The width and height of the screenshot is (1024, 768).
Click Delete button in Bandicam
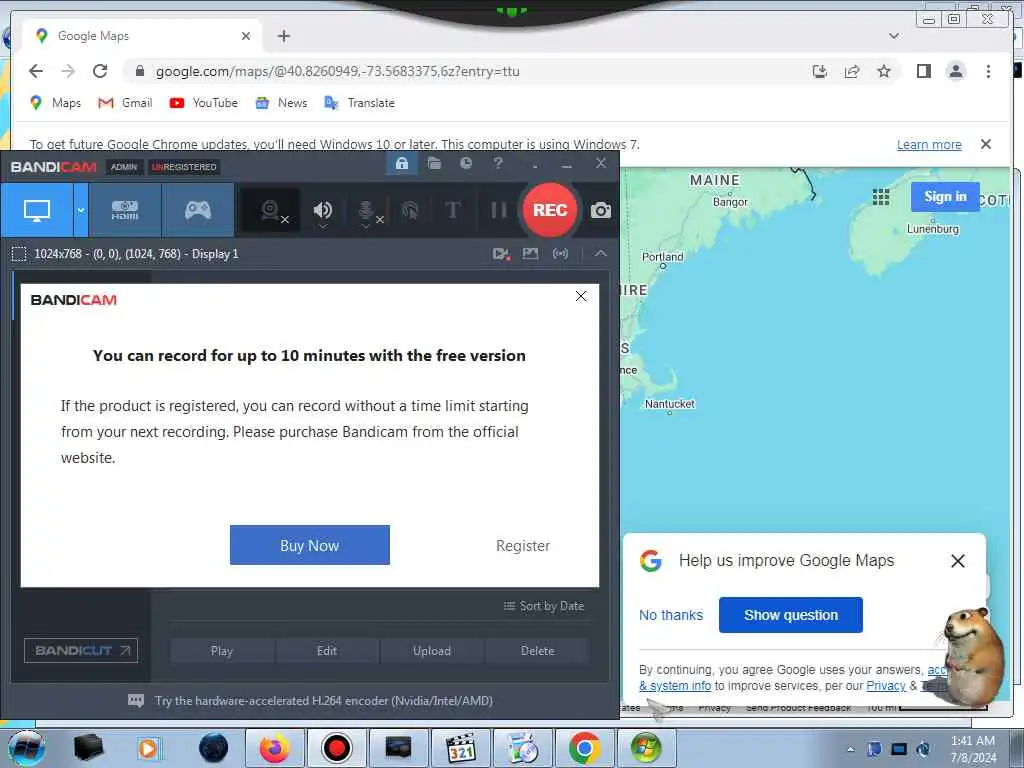(537, 651)
